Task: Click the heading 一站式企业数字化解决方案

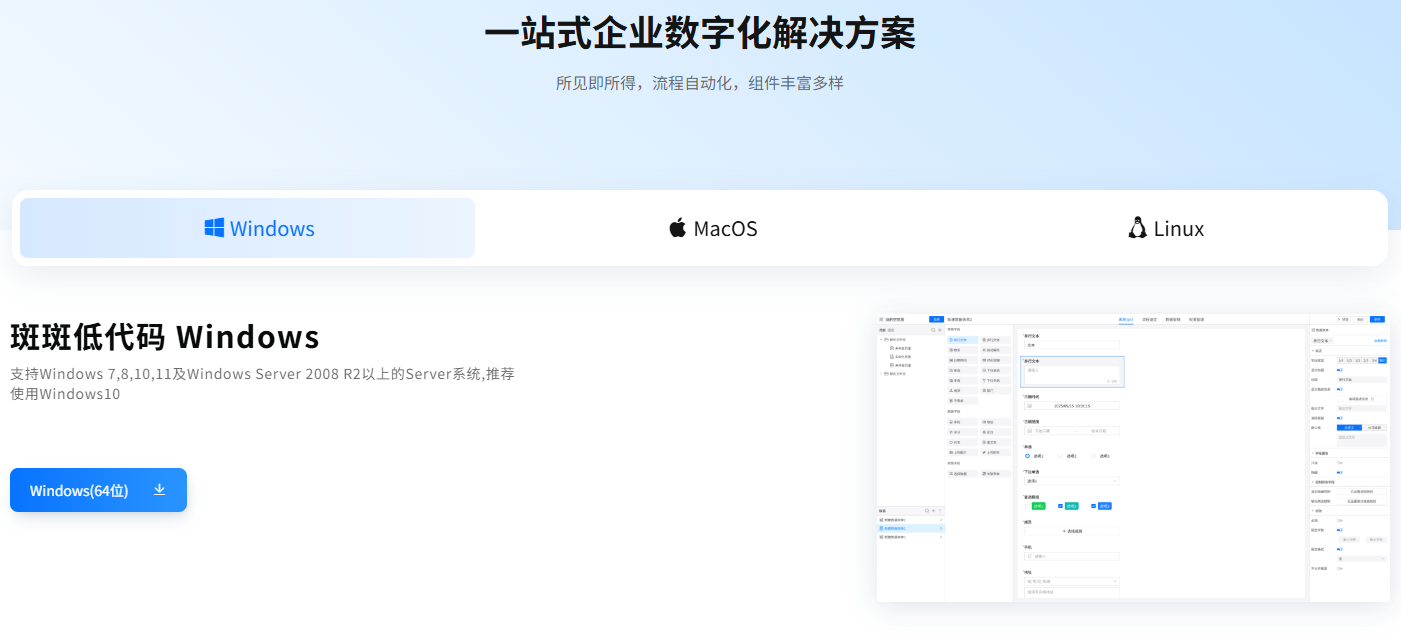Action: pos(700,33)
